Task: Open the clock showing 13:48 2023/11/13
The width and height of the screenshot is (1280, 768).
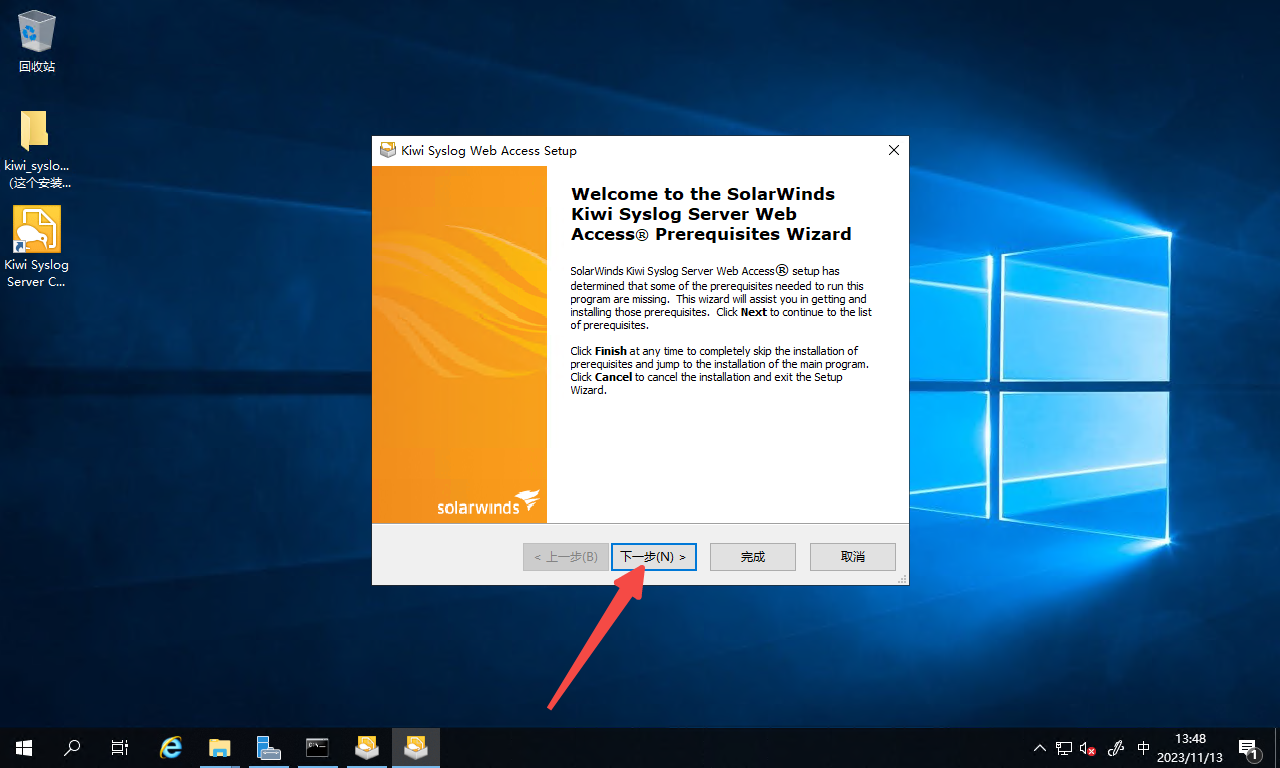Action: pos(1190,748)
